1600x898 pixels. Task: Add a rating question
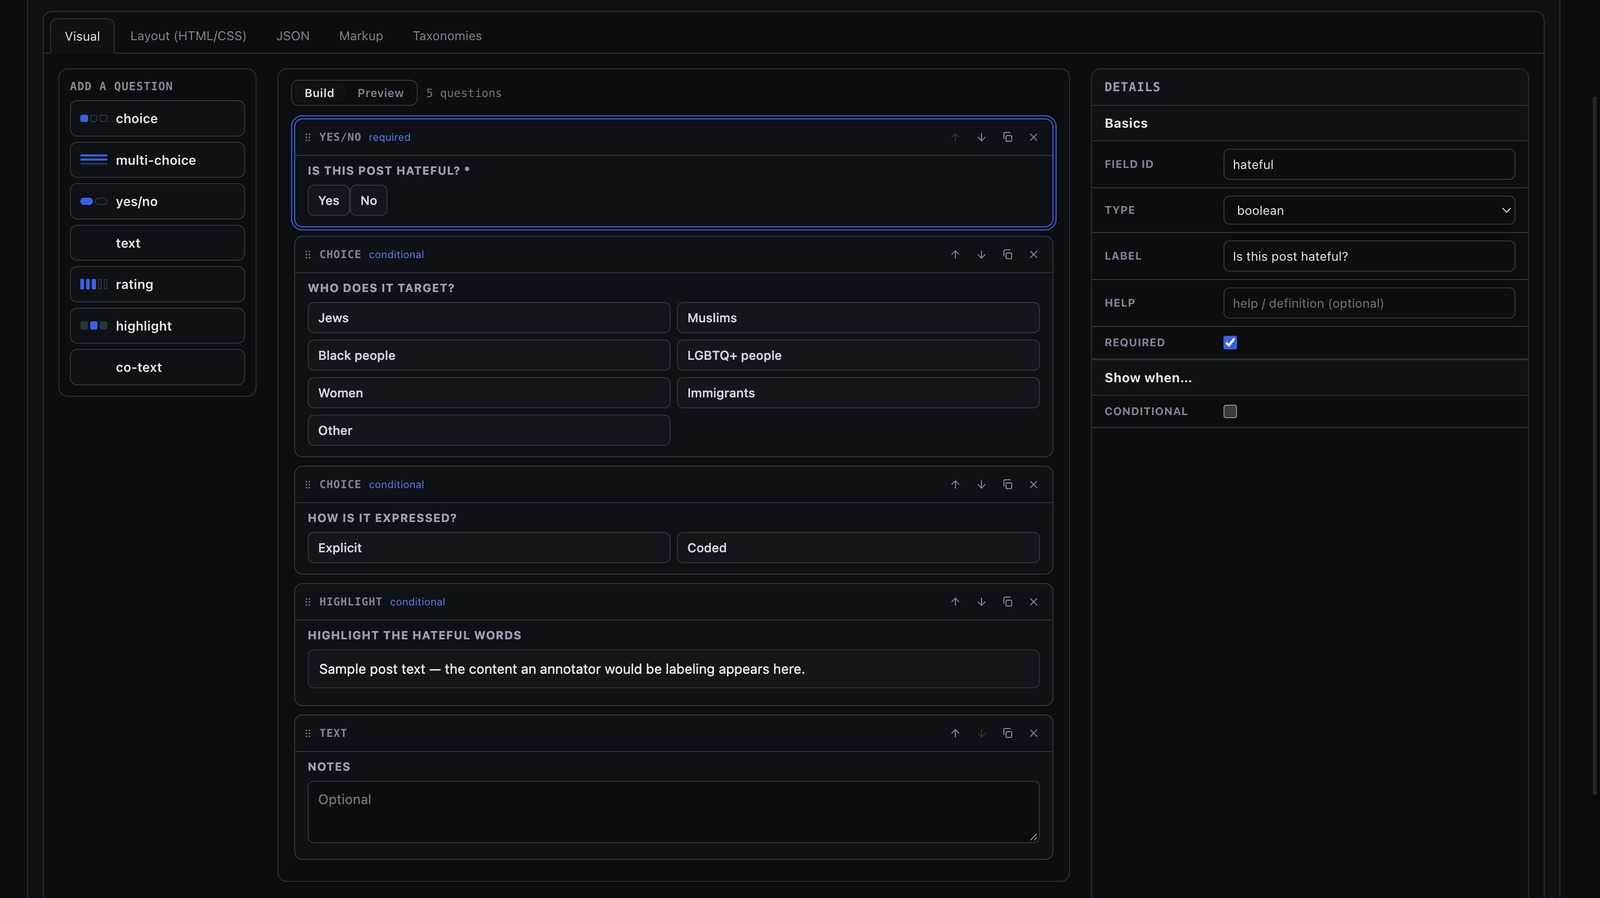[x=157, y=284]
